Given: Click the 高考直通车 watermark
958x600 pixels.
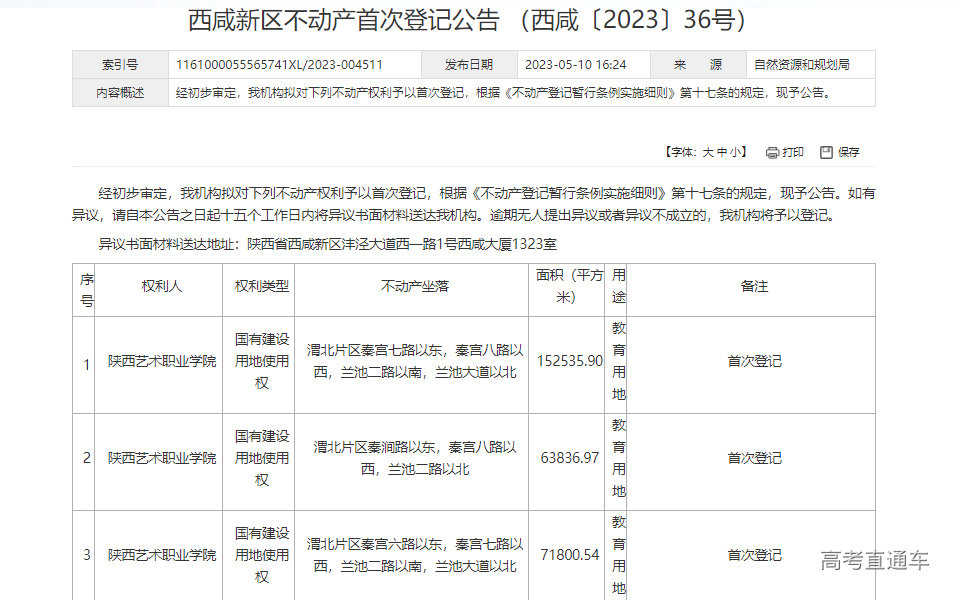Looking at the screenshot, I should (874, 561).
